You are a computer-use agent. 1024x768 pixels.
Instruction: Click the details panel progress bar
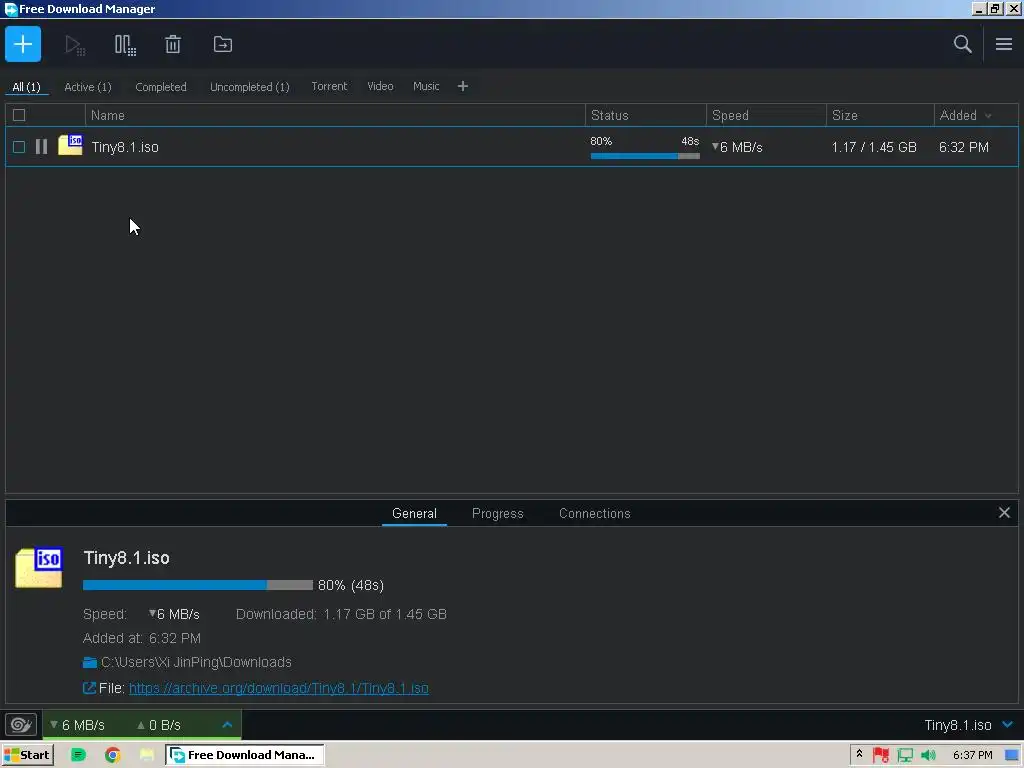pyautogui.click(x=198, y=585)
